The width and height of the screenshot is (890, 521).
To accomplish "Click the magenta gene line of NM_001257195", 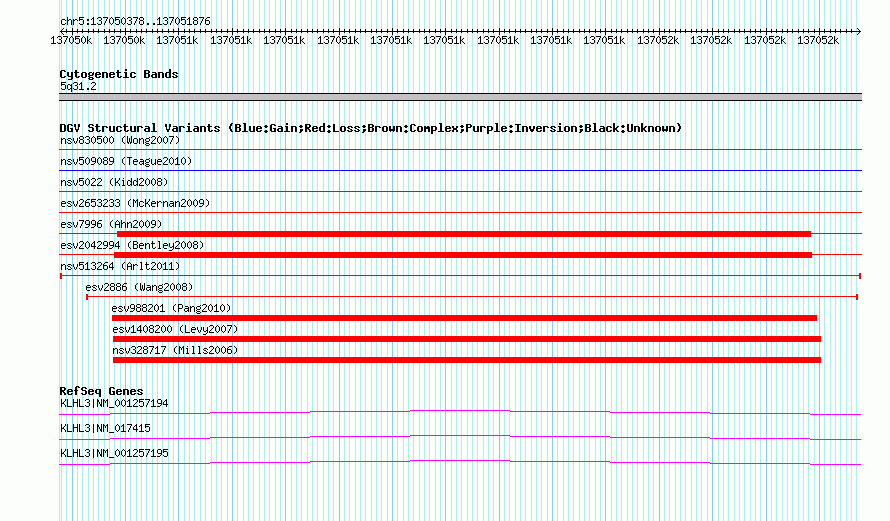I will (460, 462).
